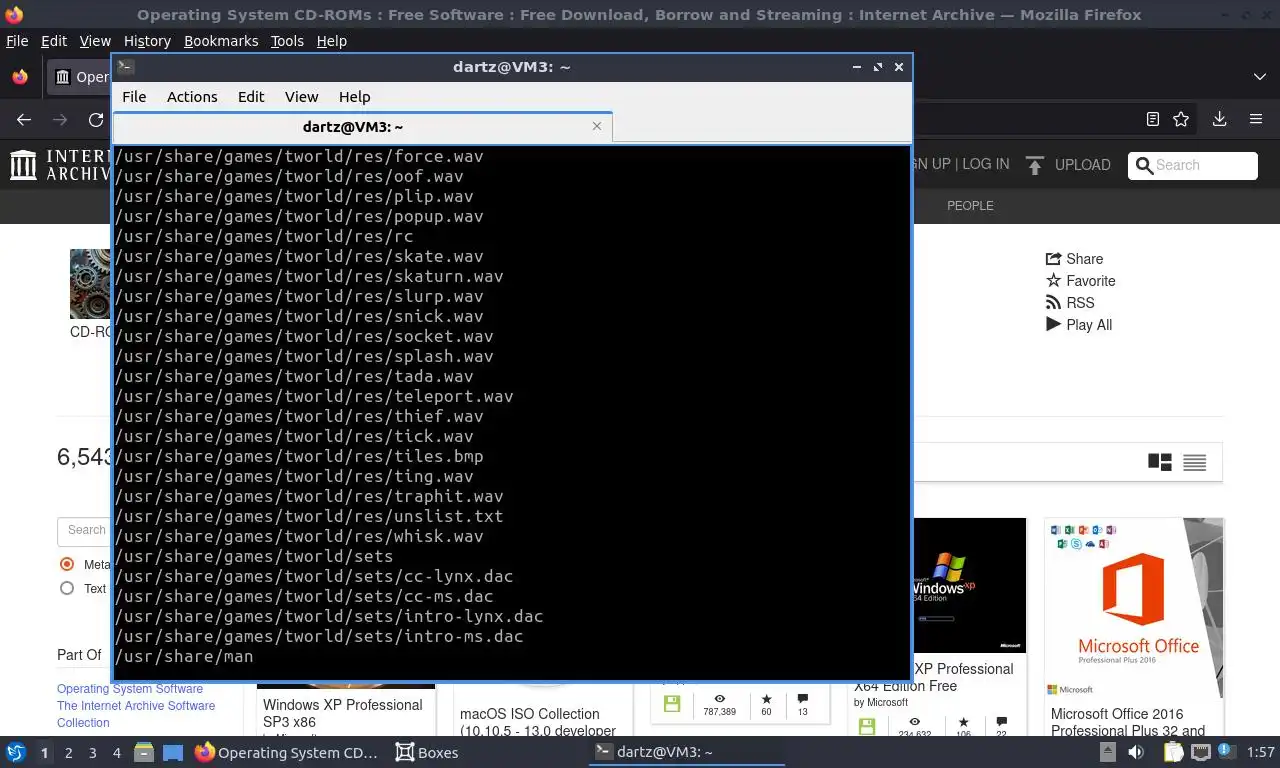1280x768 pixels.
Task: Click the taskbar clock showing 1:57
Action: pos(1261,752)
